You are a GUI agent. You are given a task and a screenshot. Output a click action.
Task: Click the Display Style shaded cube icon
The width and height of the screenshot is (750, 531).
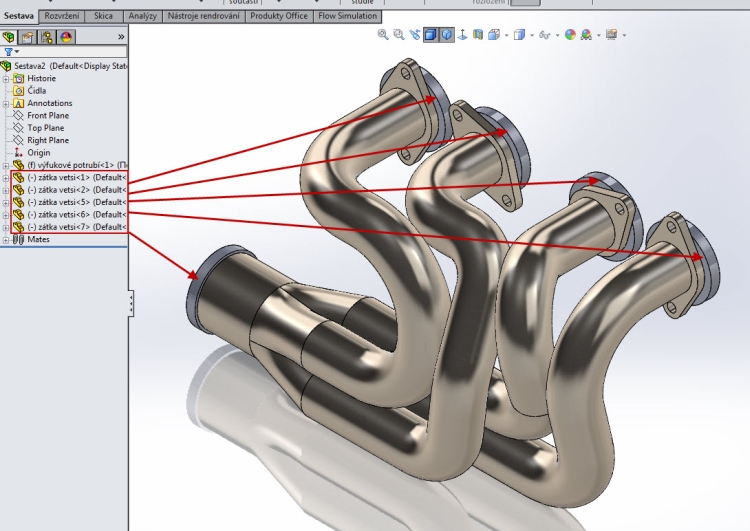[x=519, y=34]
